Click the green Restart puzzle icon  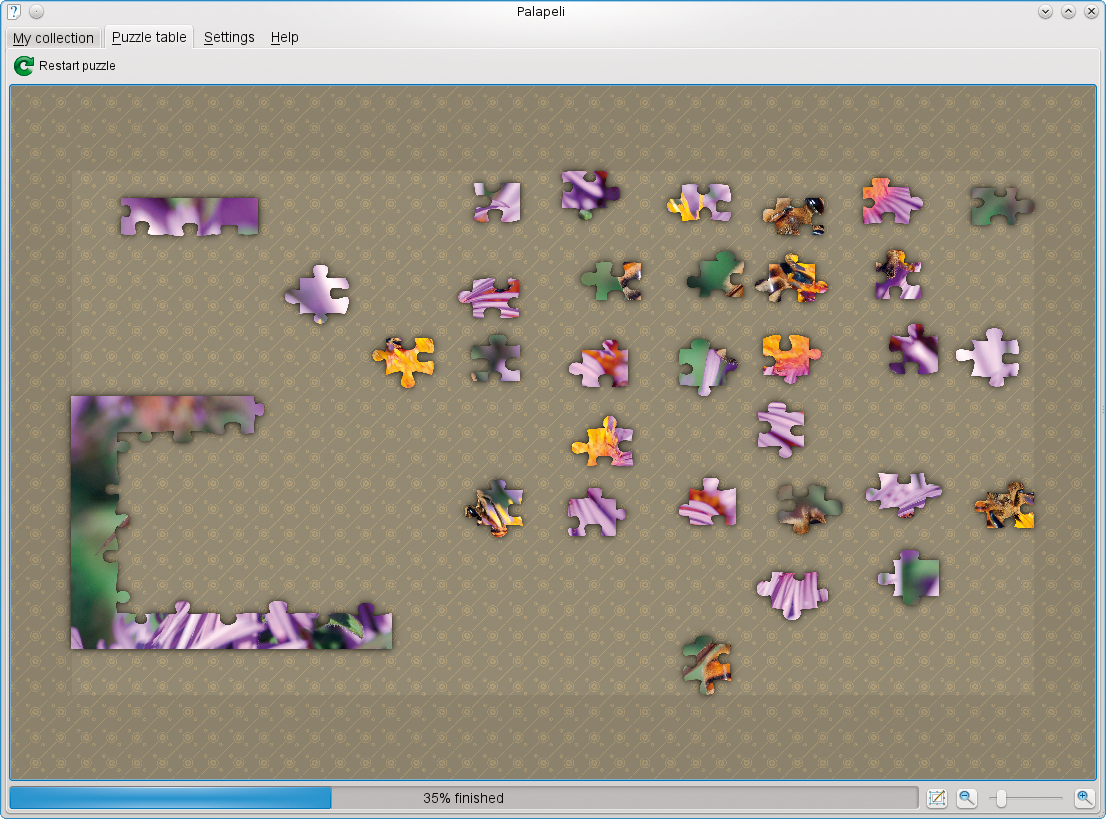coord(24,66)
